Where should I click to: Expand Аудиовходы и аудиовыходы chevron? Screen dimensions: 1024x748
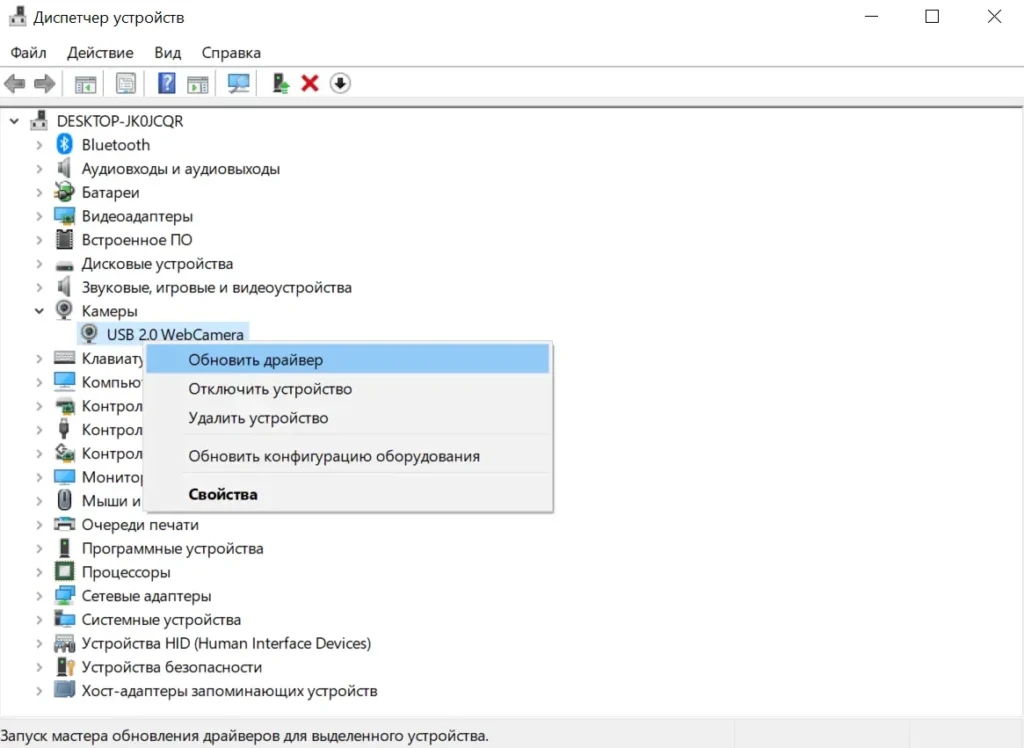(x=39, y=169)
